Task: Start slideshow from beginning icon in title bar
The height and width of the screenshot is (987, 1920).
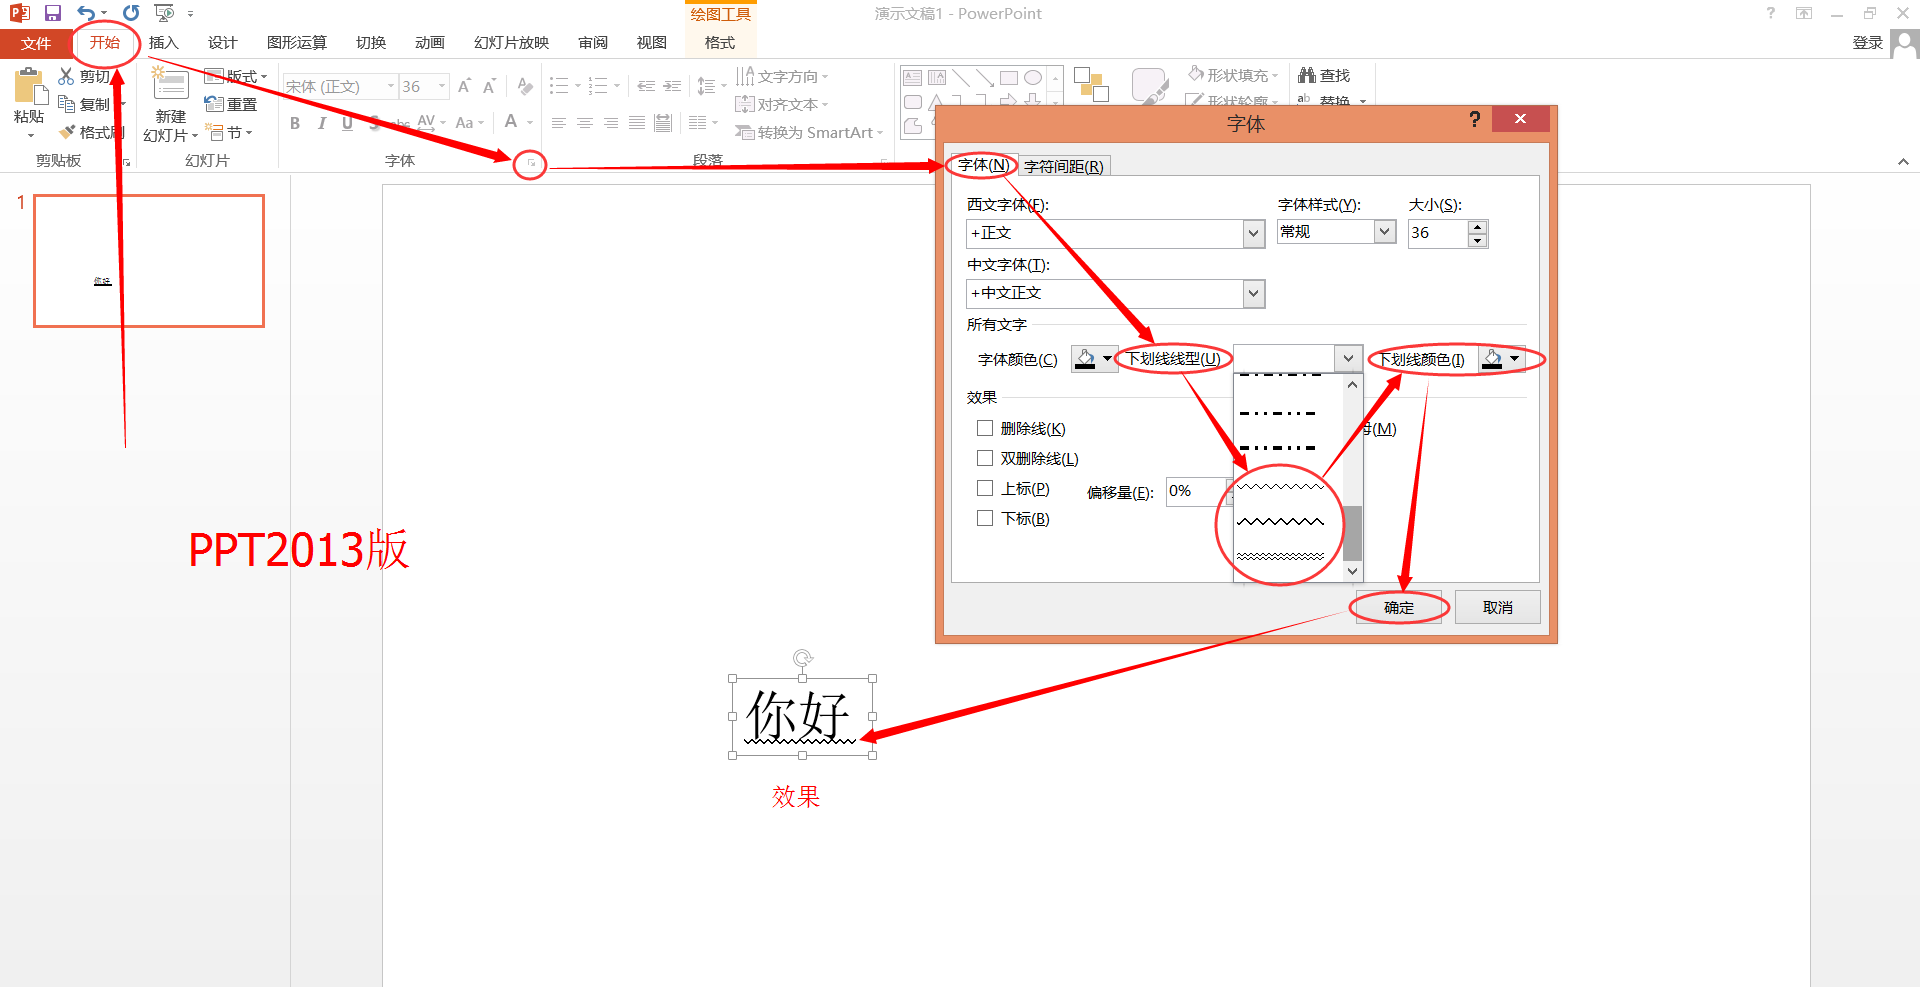Action: [165, 13]
